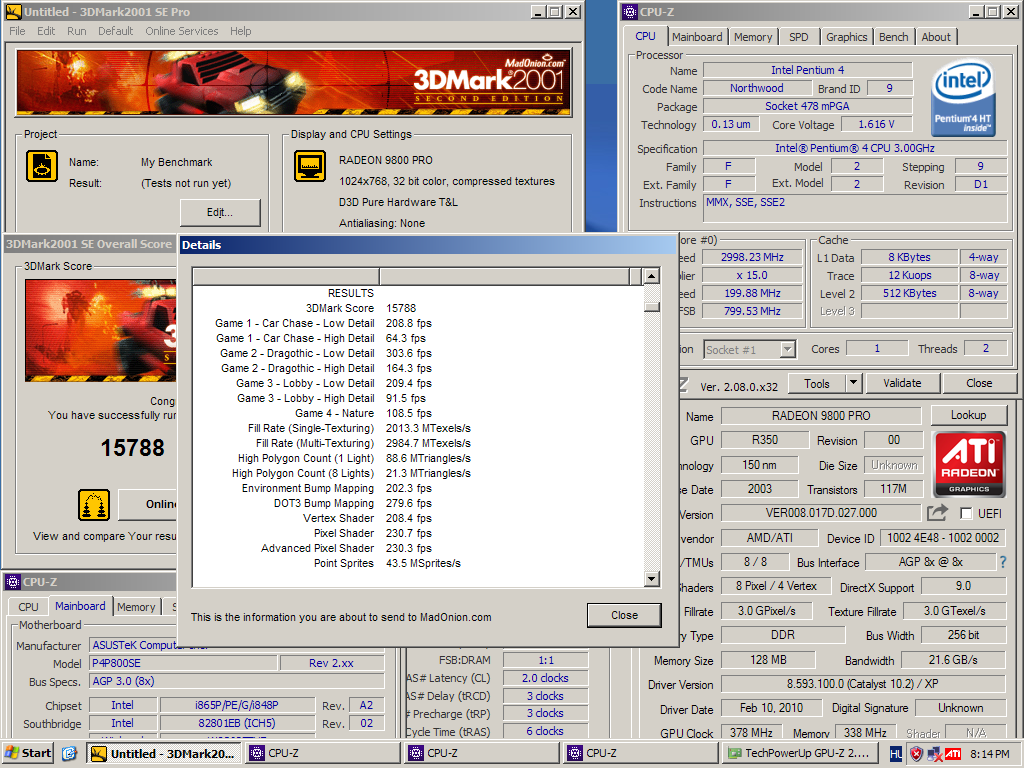Switch to TechPowerUp GPU-Z taskbar button

pos(800,754)
